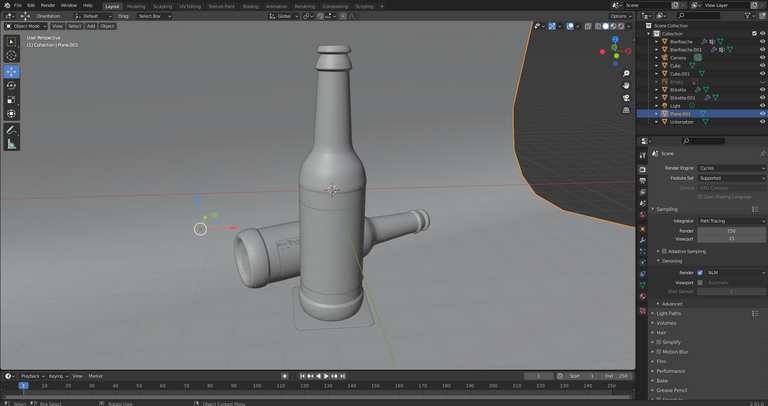The height and width of the screenshot is (406, 768).
Task: Click the Options button in the viewport header
Action: coord(620,16)
